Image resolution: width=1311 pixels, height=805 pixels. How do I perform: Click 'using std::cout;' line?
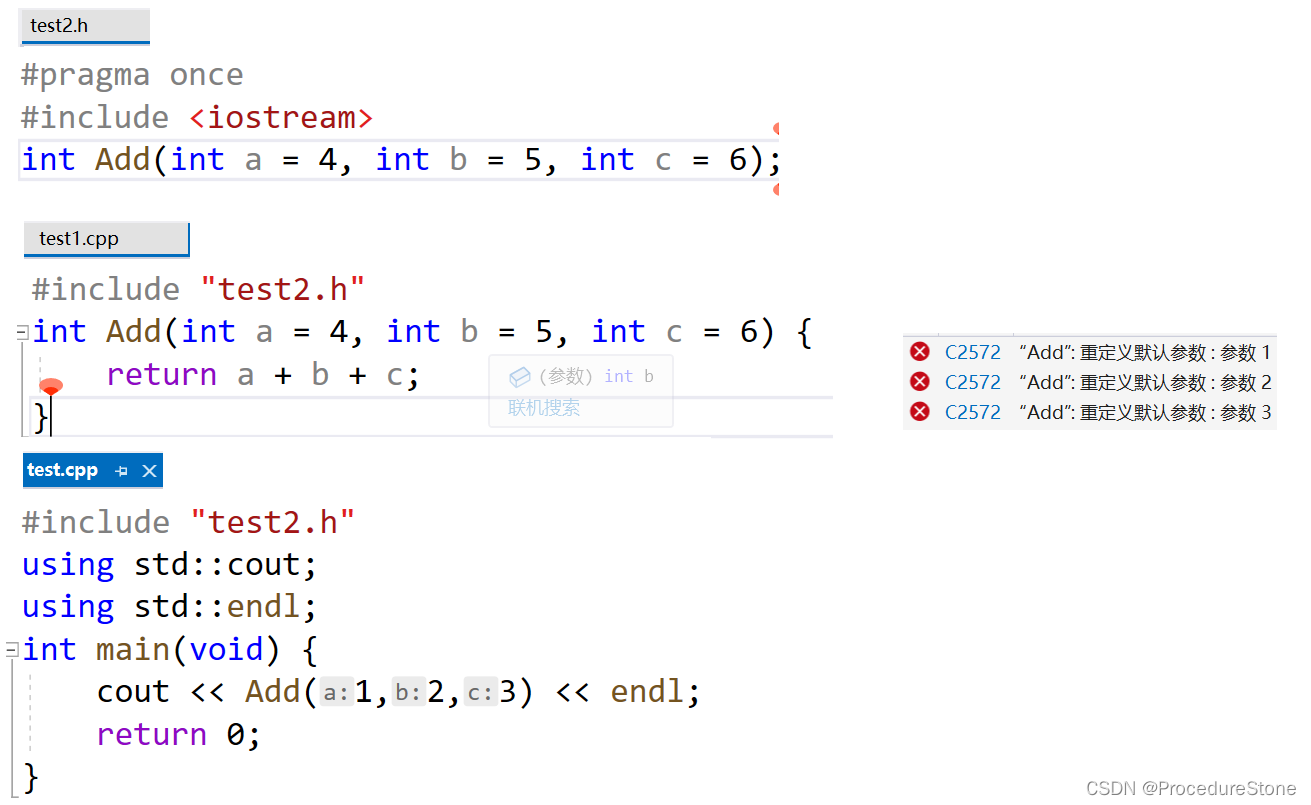[x=169, y=565]
